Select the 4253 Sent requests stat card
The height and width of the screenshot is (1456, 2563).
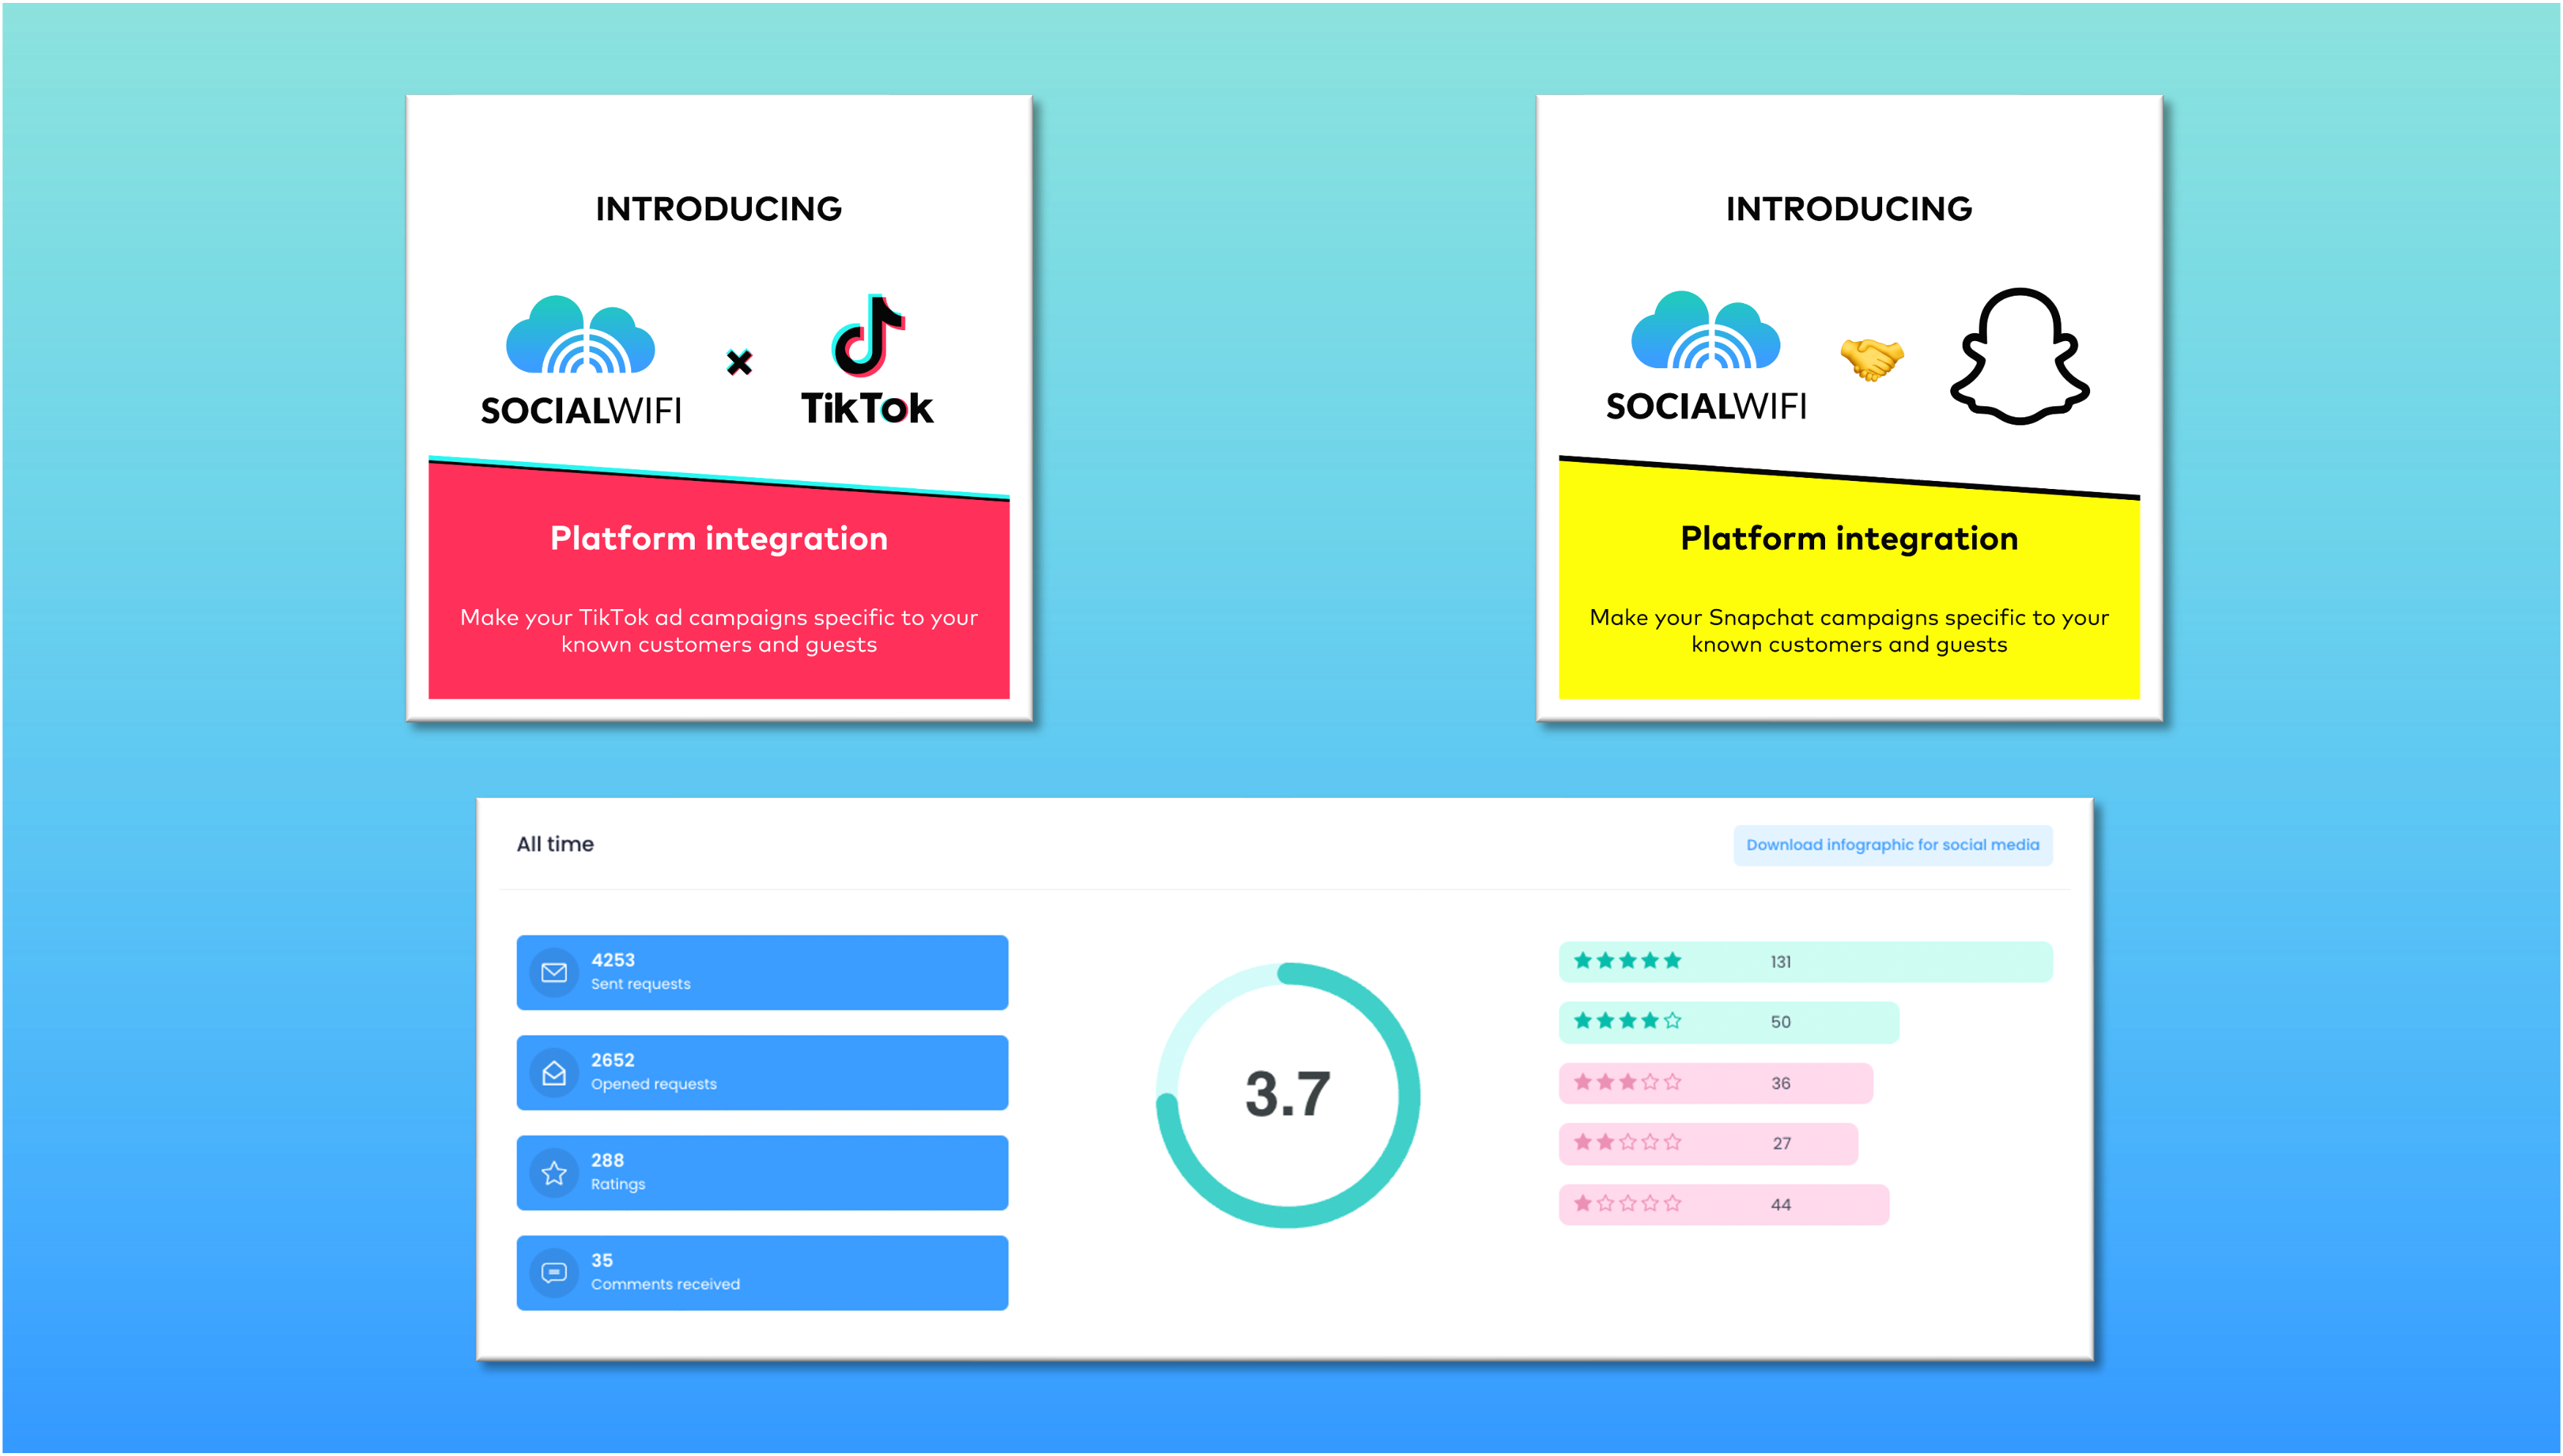762,972
